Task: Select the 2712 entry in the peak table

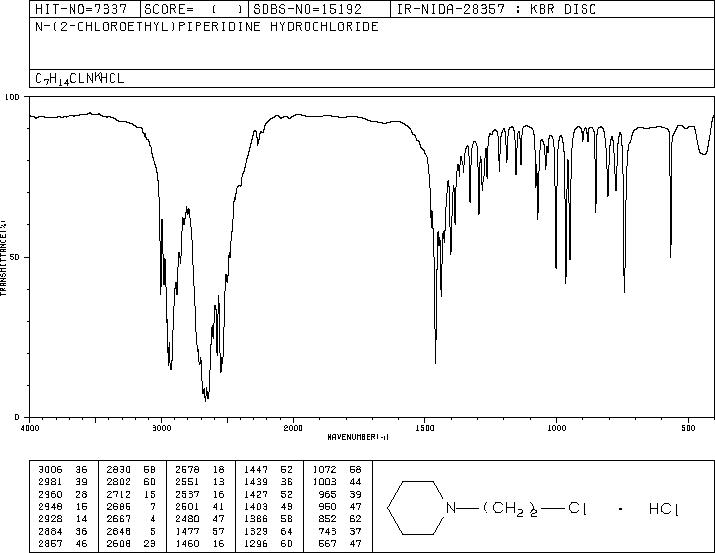Action: 131,495
